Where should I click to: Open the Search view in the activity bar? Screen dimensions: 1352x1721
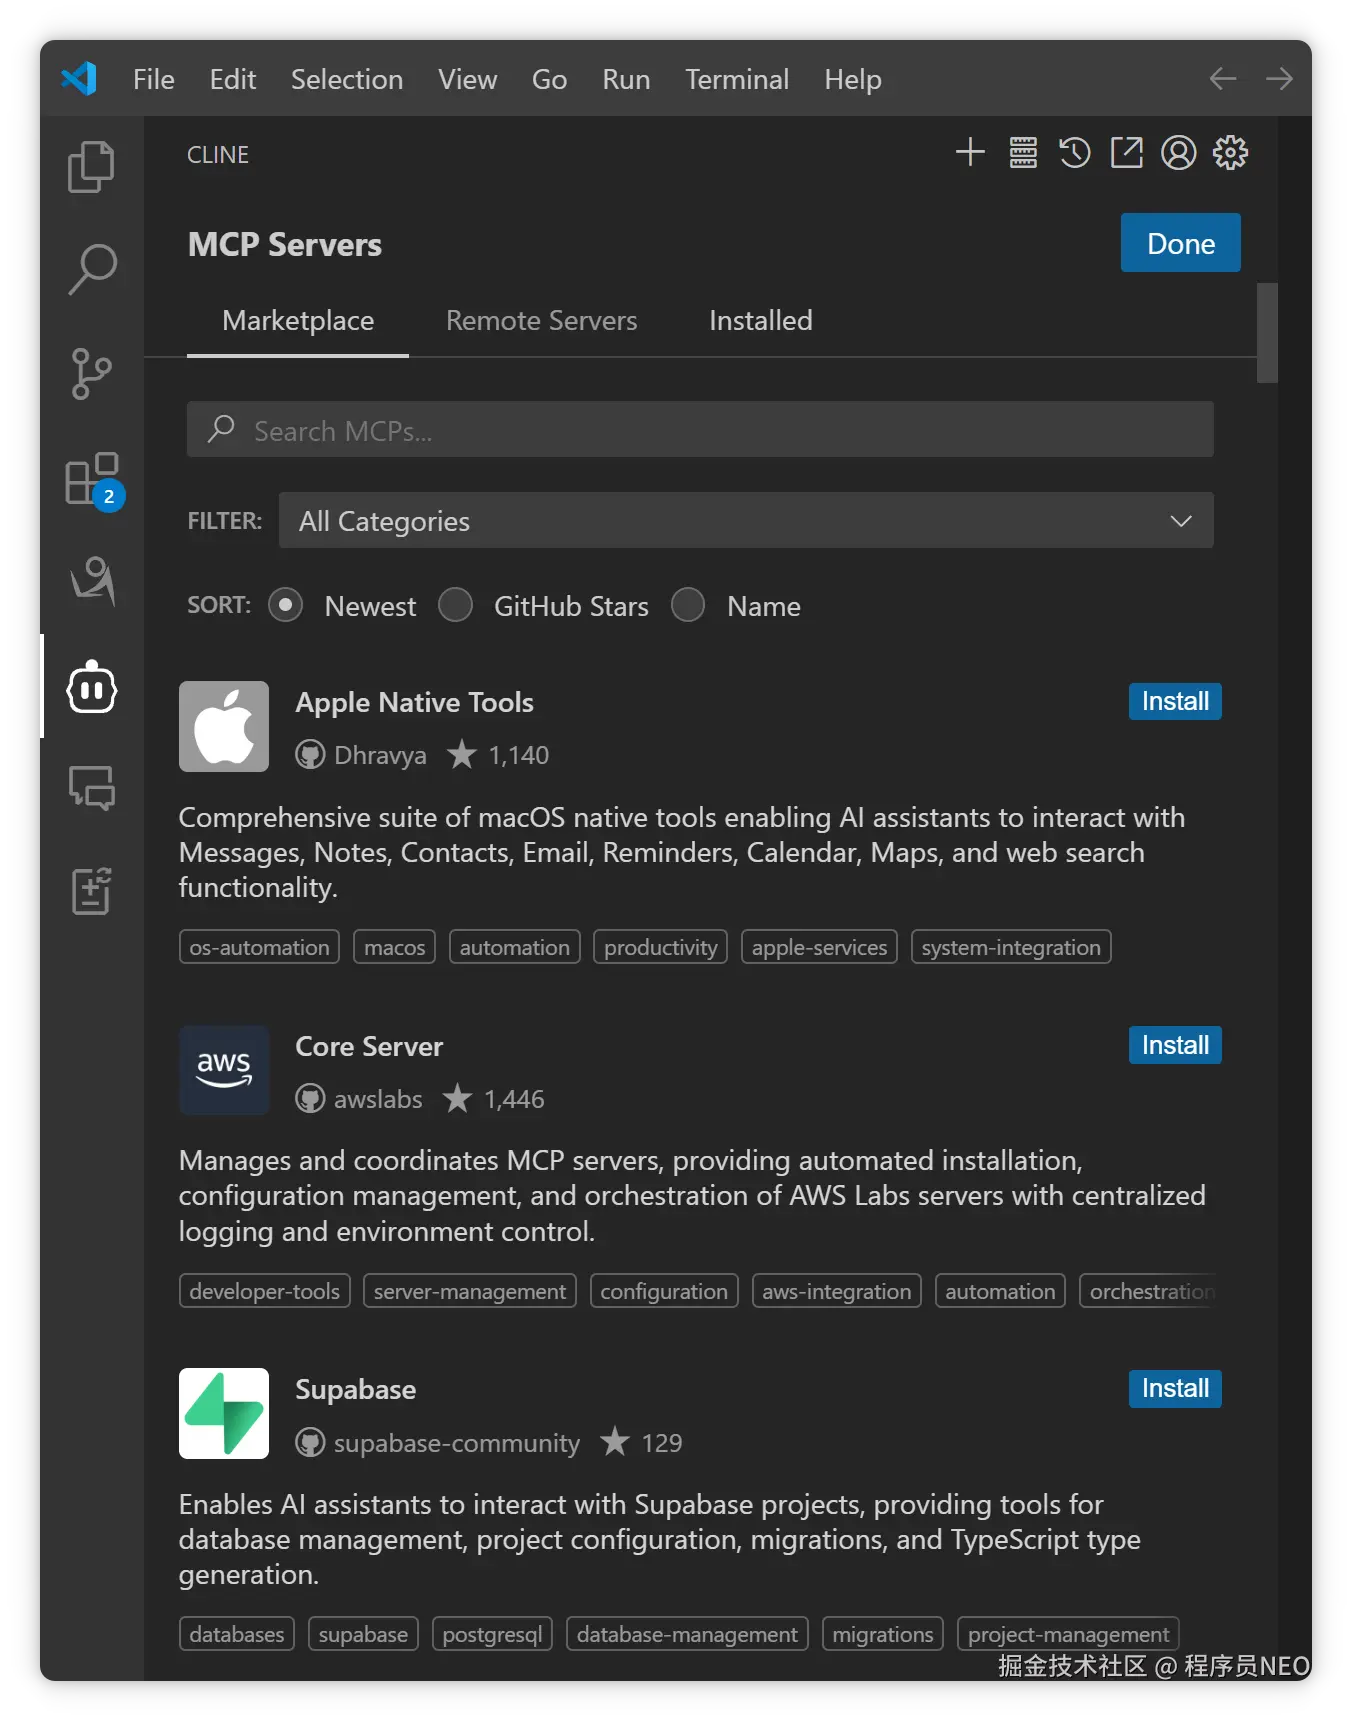point(92,270)
